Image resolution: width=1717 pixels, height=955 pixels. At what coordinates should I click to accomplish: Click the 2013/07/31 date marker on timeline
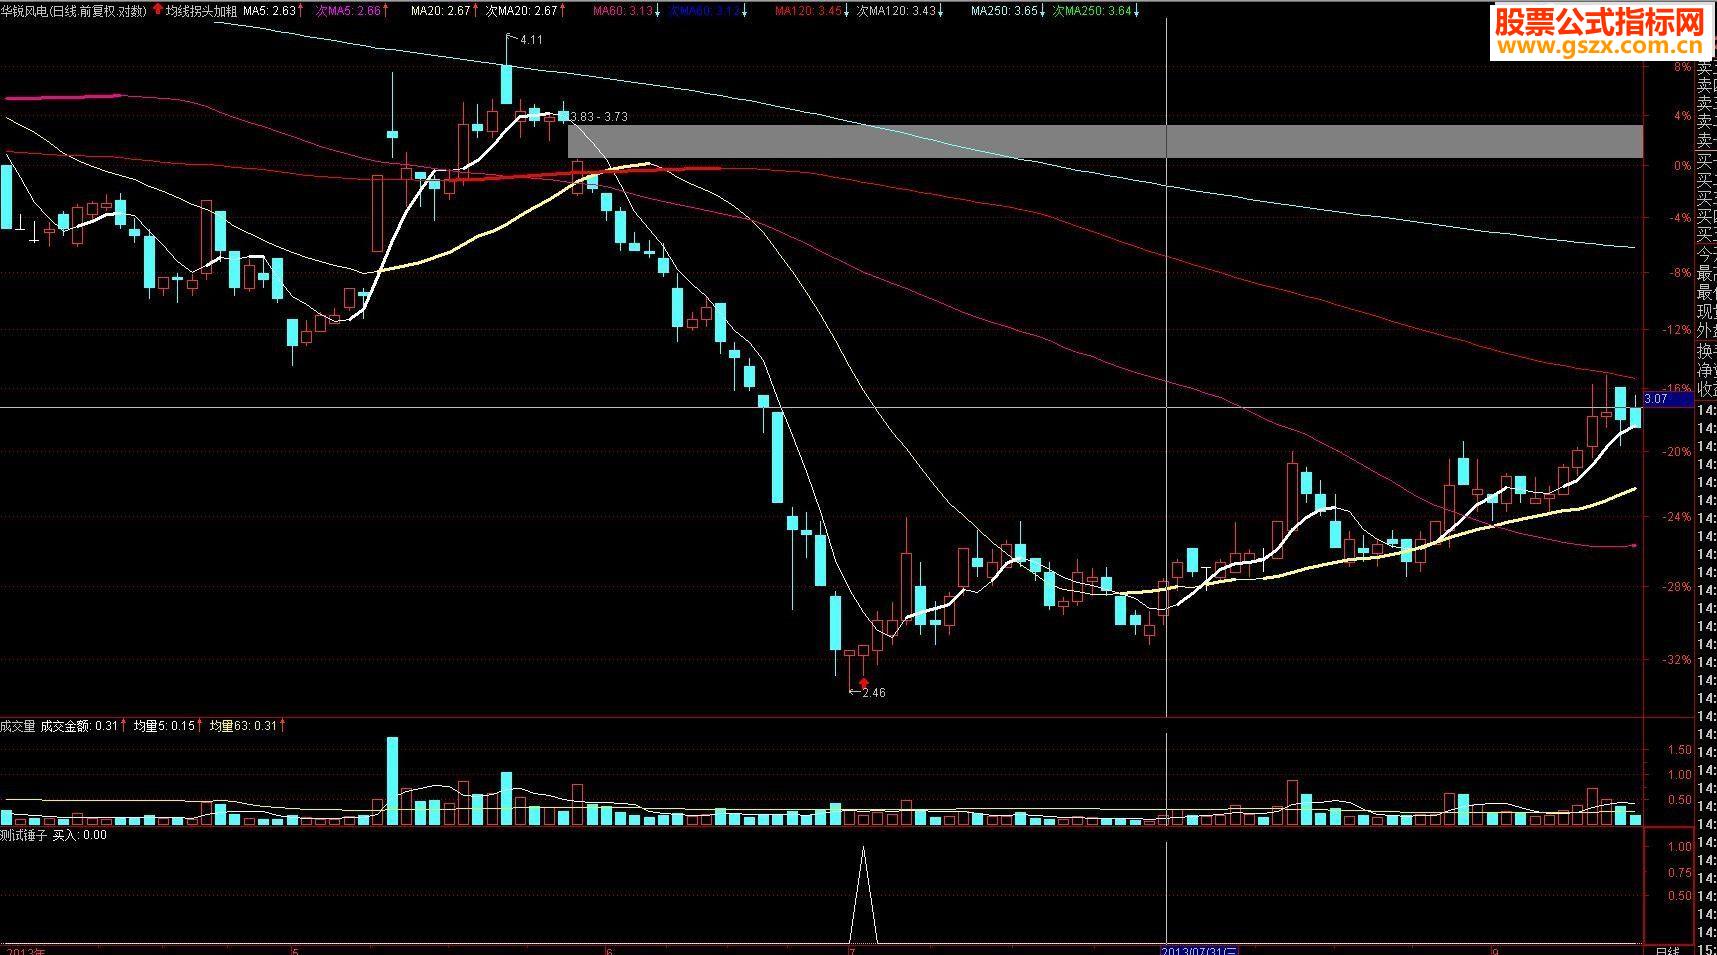point(1200,950)
